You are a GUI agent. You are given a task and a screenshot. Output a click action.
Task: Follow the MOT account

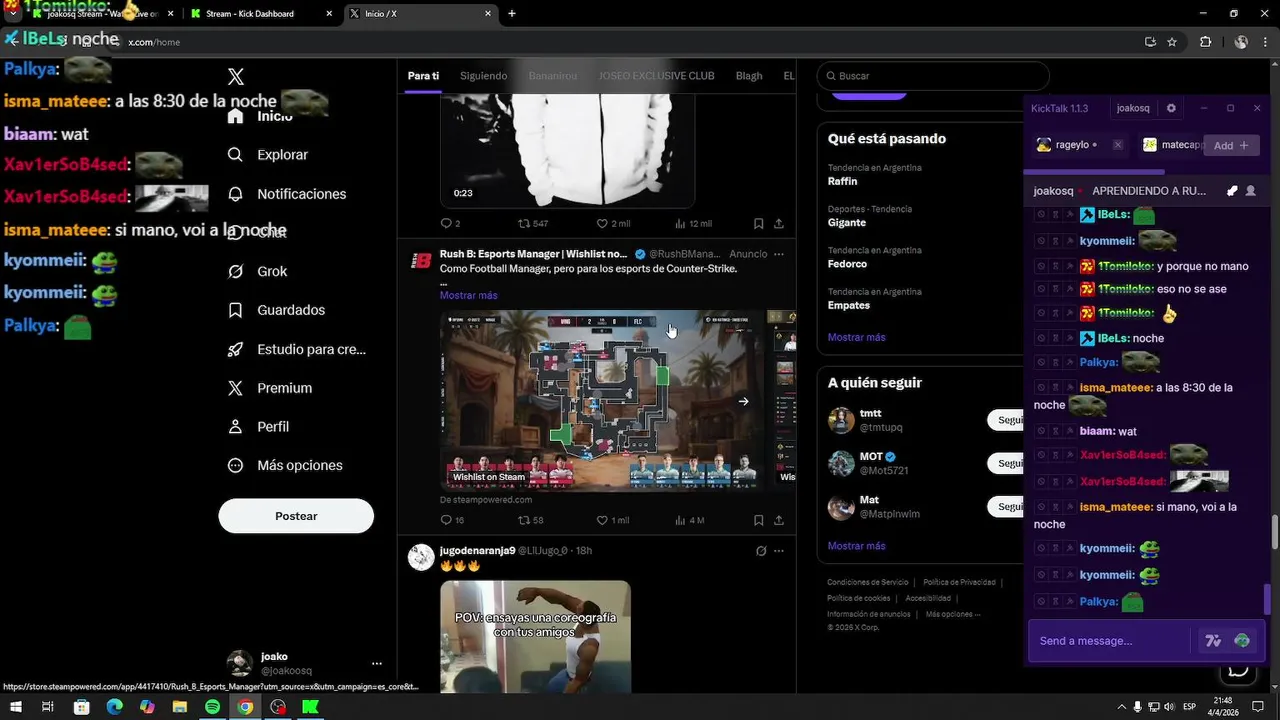pos(1006,463)
